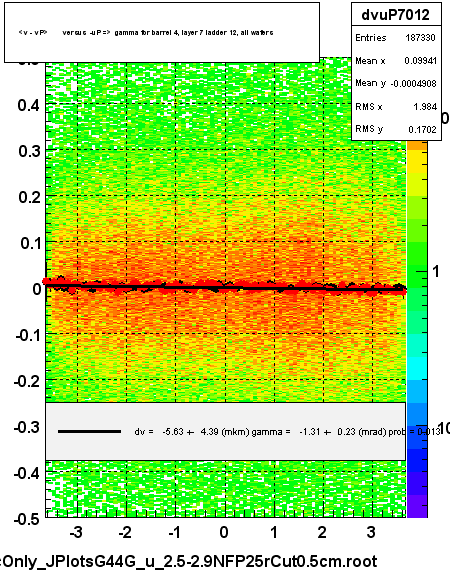The width and height of the screenshot is (450, 575).
Task: Click the x-axis label 3
Action: pos(371,532)
